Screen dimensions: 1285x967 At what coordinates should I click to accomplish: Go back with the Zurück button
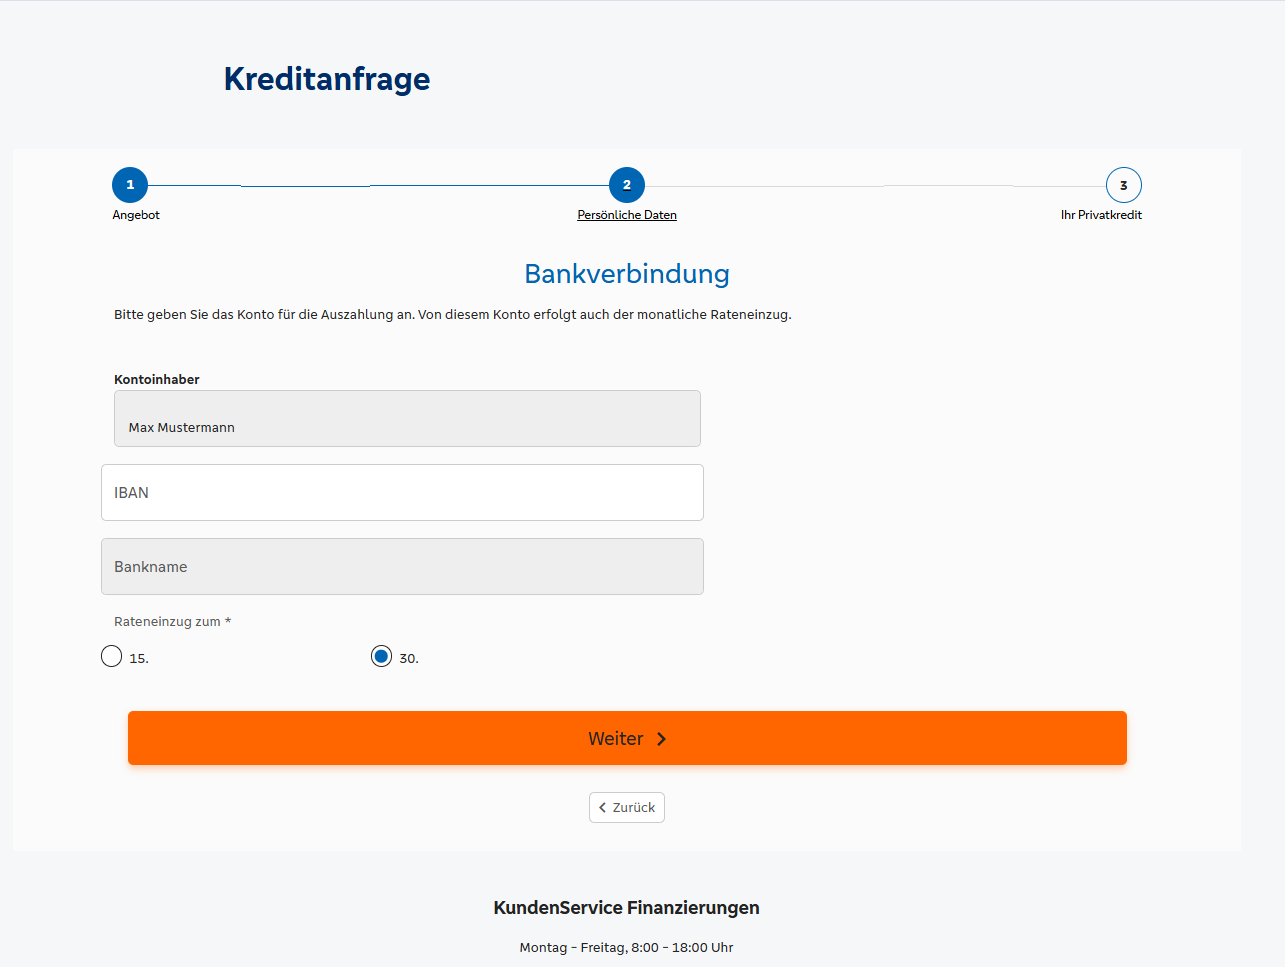click(627, 808)
